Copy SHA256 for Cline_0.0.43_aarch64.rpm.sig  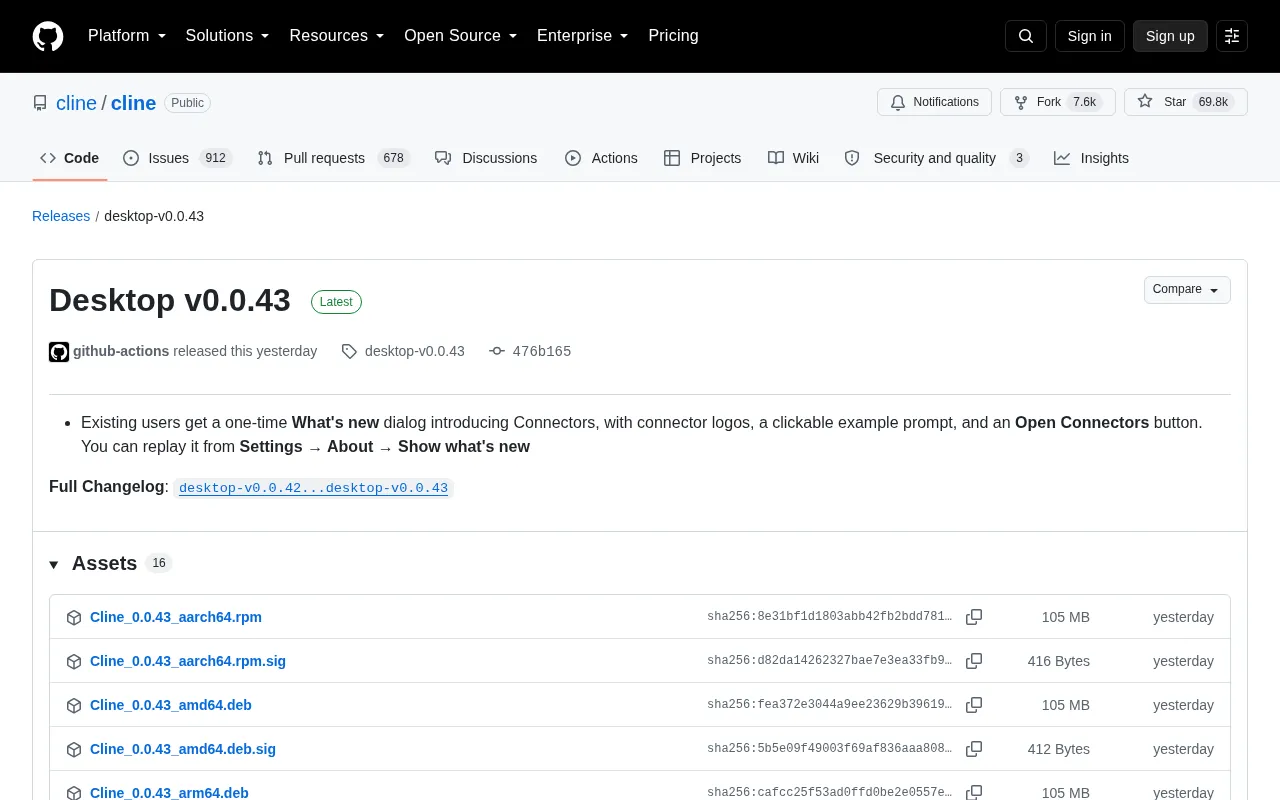974,661
